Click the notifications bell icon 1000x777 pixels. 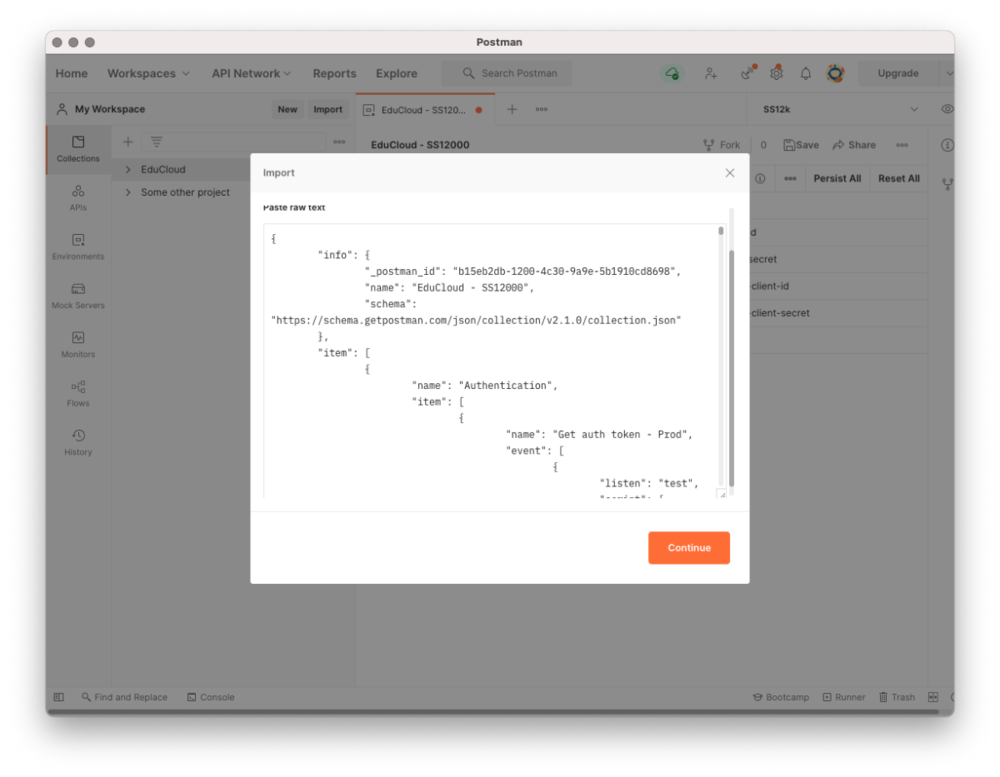pos(805,73)
